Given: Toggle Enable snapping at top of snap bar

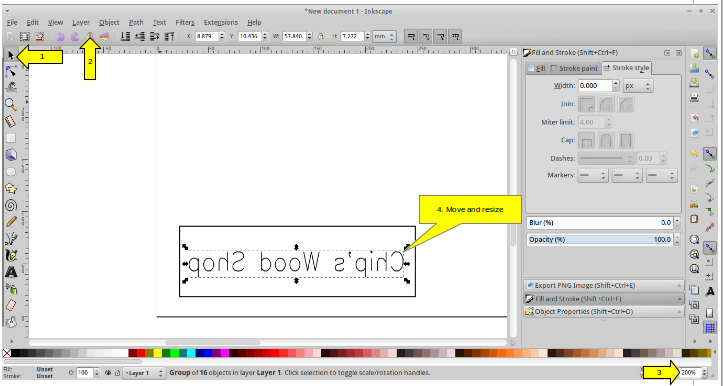Looking at the screenshot, I should tap(710, 54).
